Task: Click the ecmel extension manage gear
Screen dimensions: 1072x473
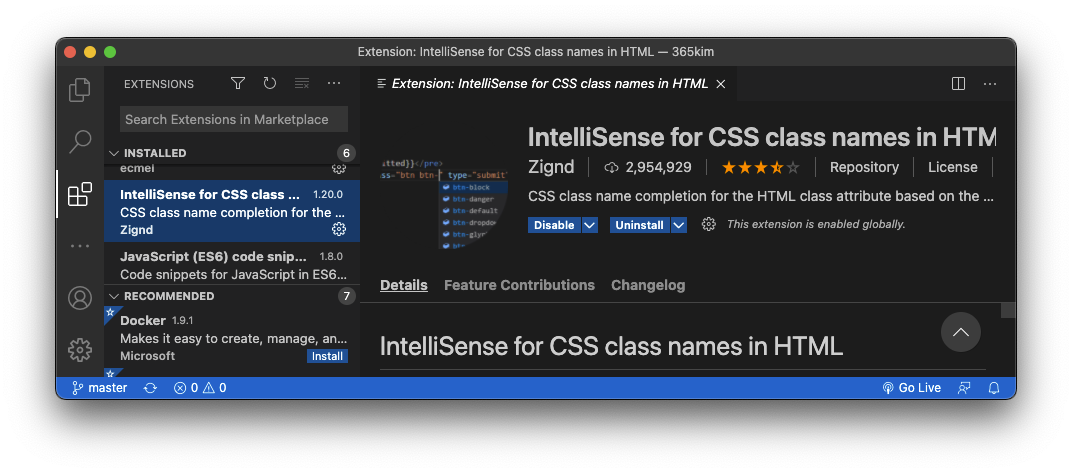Action: 338,168
